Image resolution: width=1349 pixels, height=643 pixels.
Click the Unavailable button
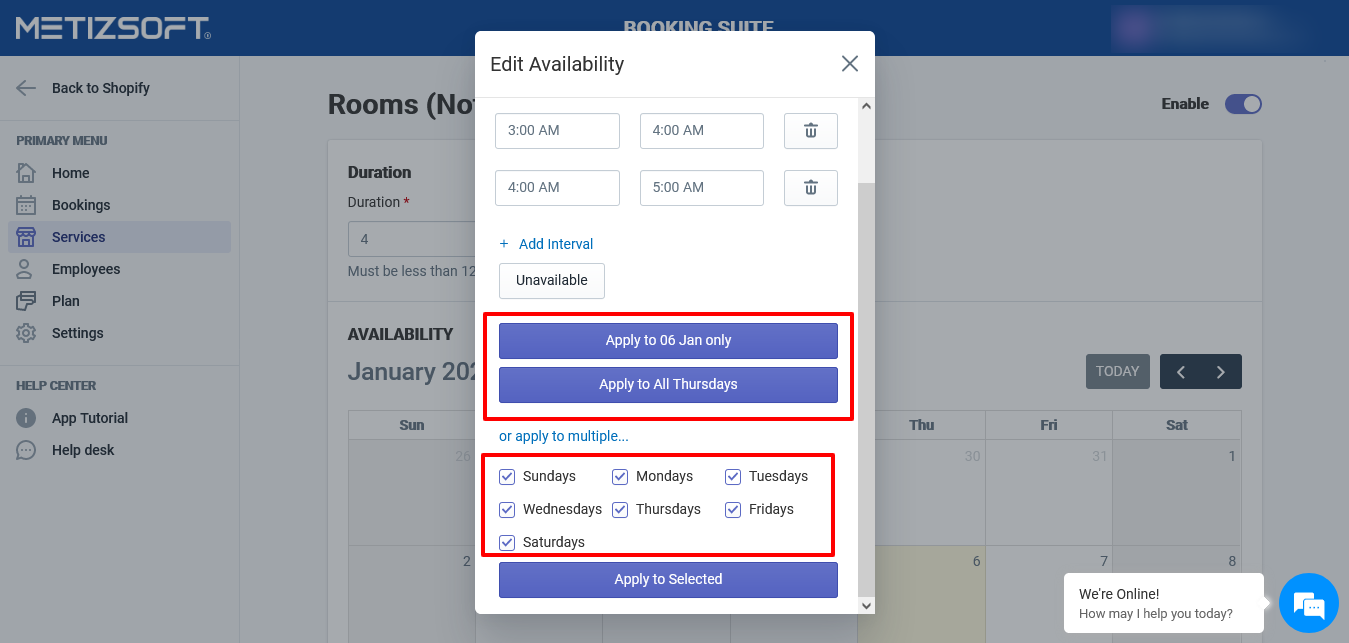pyautogui.click(x=552, y=281)
